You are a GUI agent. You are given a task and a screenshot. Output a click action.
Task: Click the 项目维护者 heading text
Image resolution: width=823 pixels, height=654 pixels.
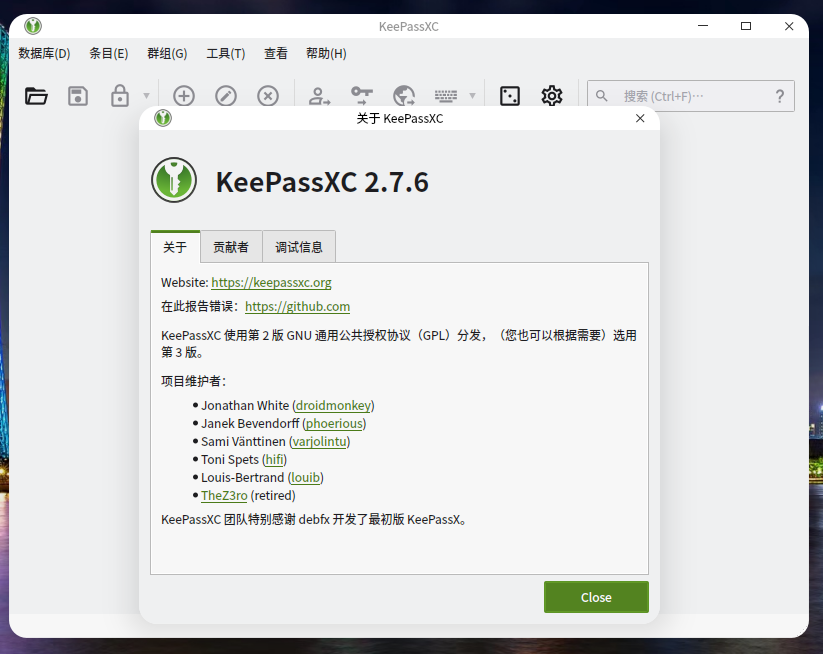click(x=193, y=381)
